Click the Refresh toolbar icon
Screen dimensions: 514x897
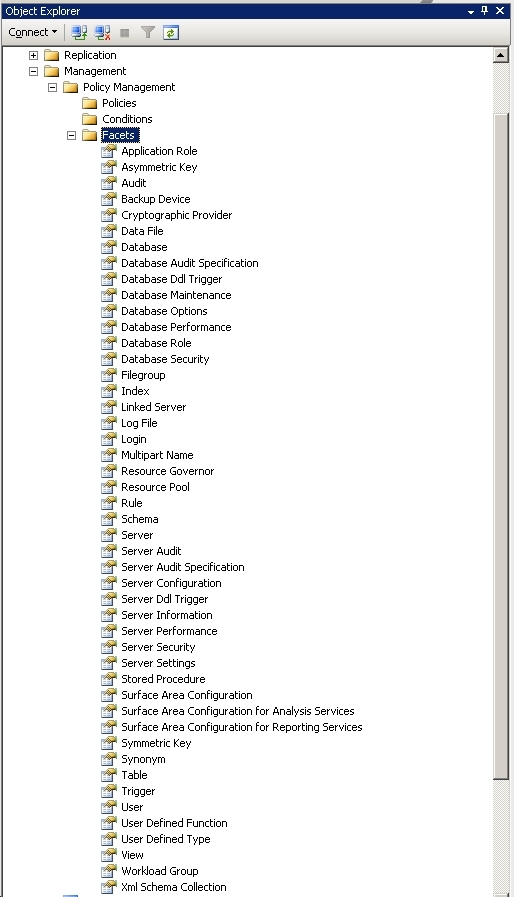(x=171, y=33)
